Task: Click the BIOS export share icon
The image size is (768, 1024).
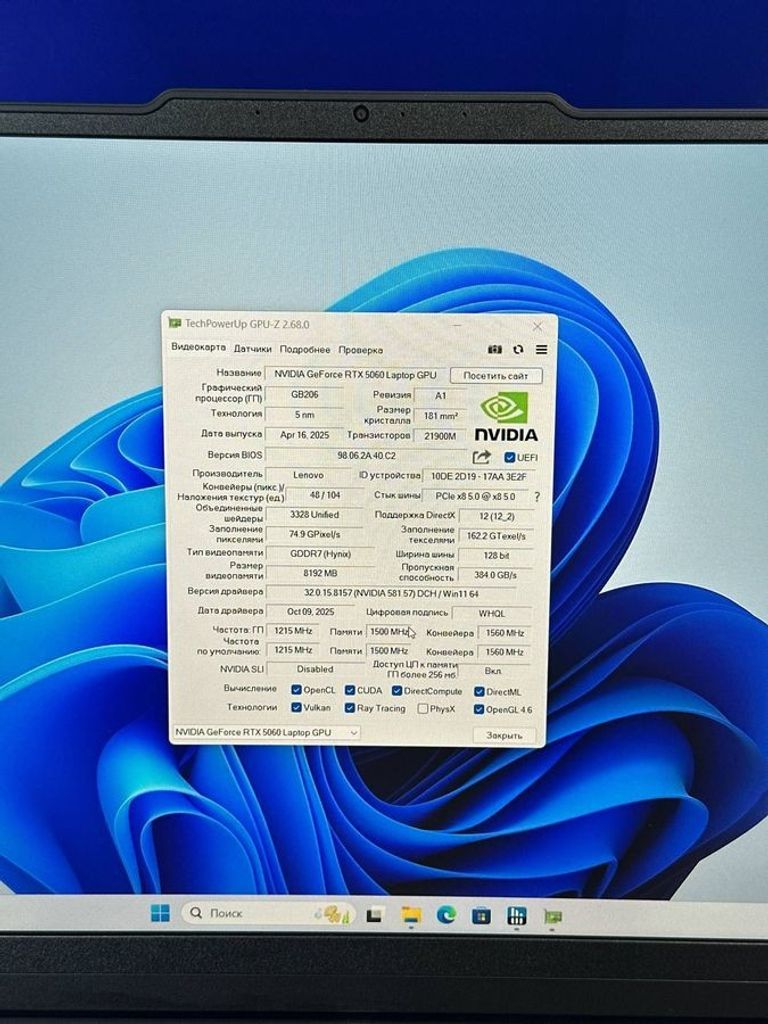Action: [x=481, y=457]
